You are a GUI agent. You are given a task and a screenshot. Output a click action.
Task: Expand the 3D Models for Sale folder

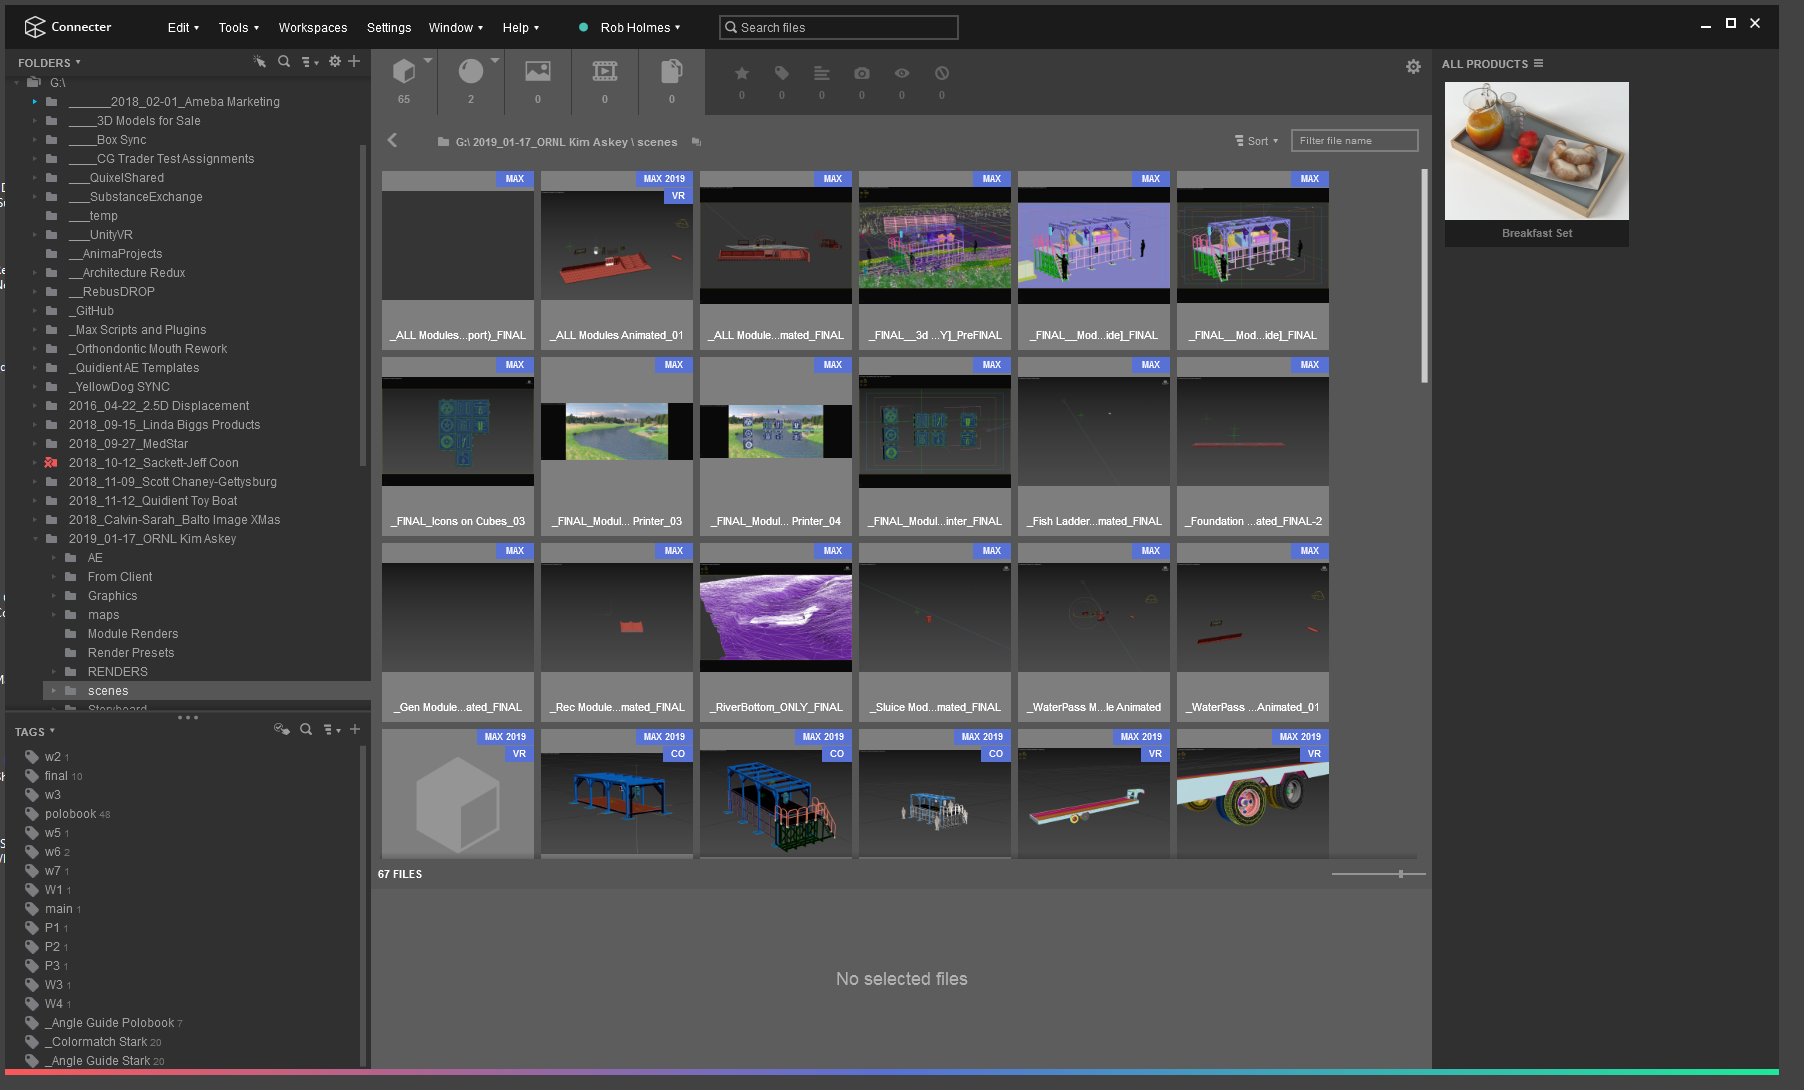point(34,121)
